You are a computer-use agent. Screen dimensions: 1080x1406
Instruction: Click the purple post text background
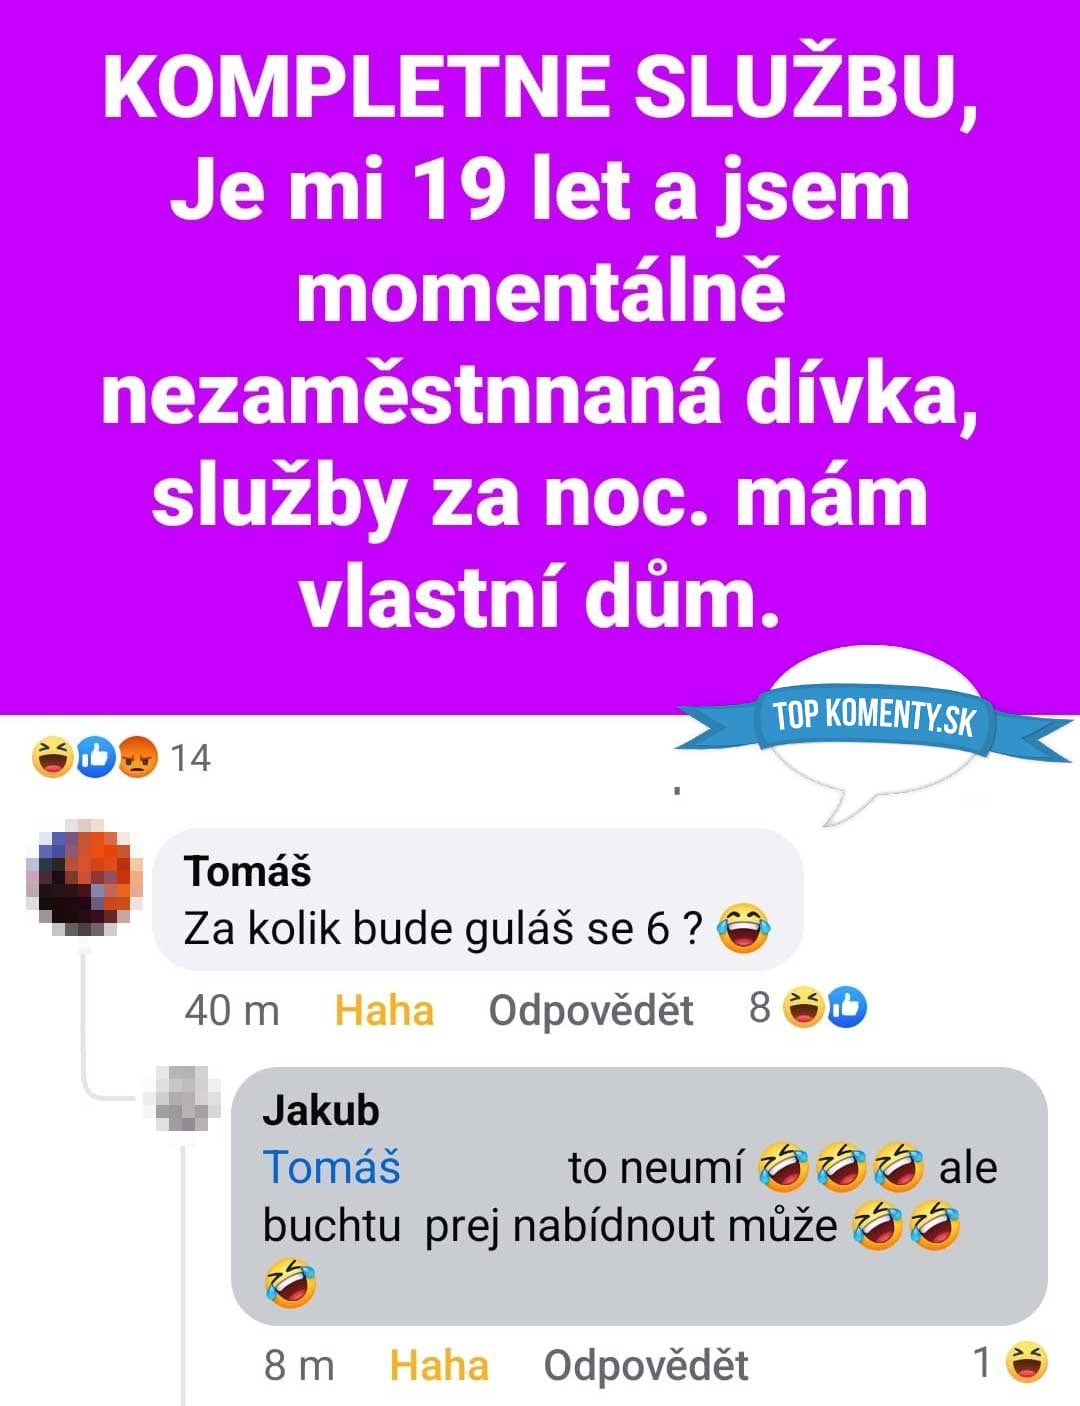pyautogui.click(x=540, y=340)
